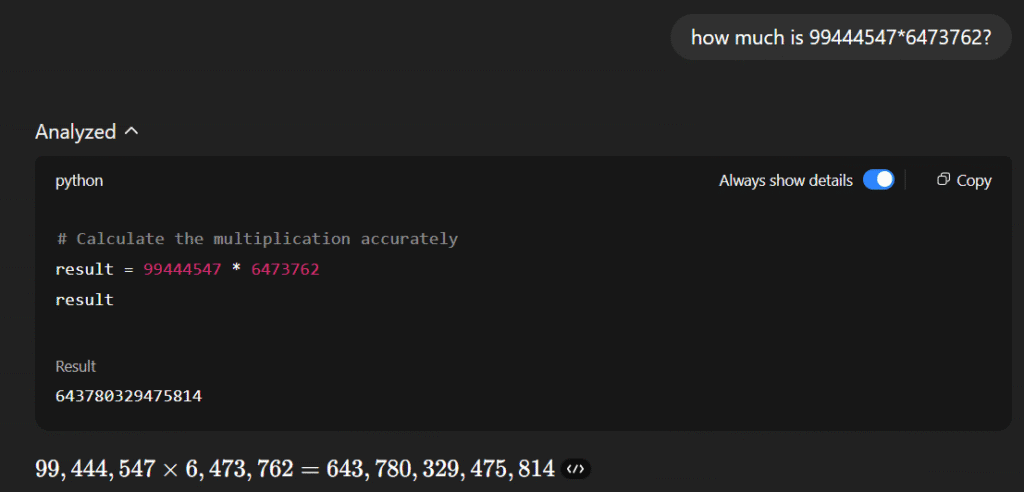Click 99,444,547 in the rendered equation
The image size is (1024, 492).
click(x=96, y=469)
